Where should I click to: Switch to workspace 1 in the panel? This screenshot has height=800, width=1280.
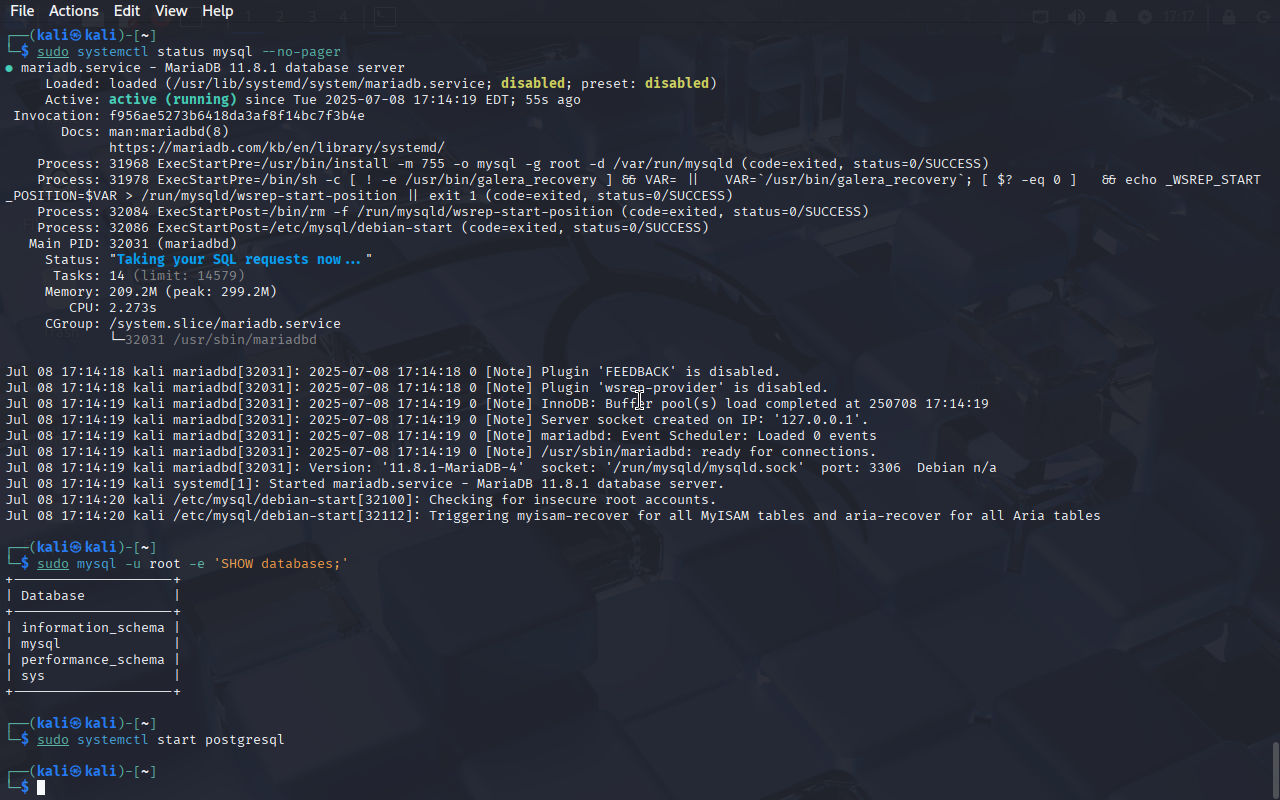pyautogui.click(x=248, y=17)
